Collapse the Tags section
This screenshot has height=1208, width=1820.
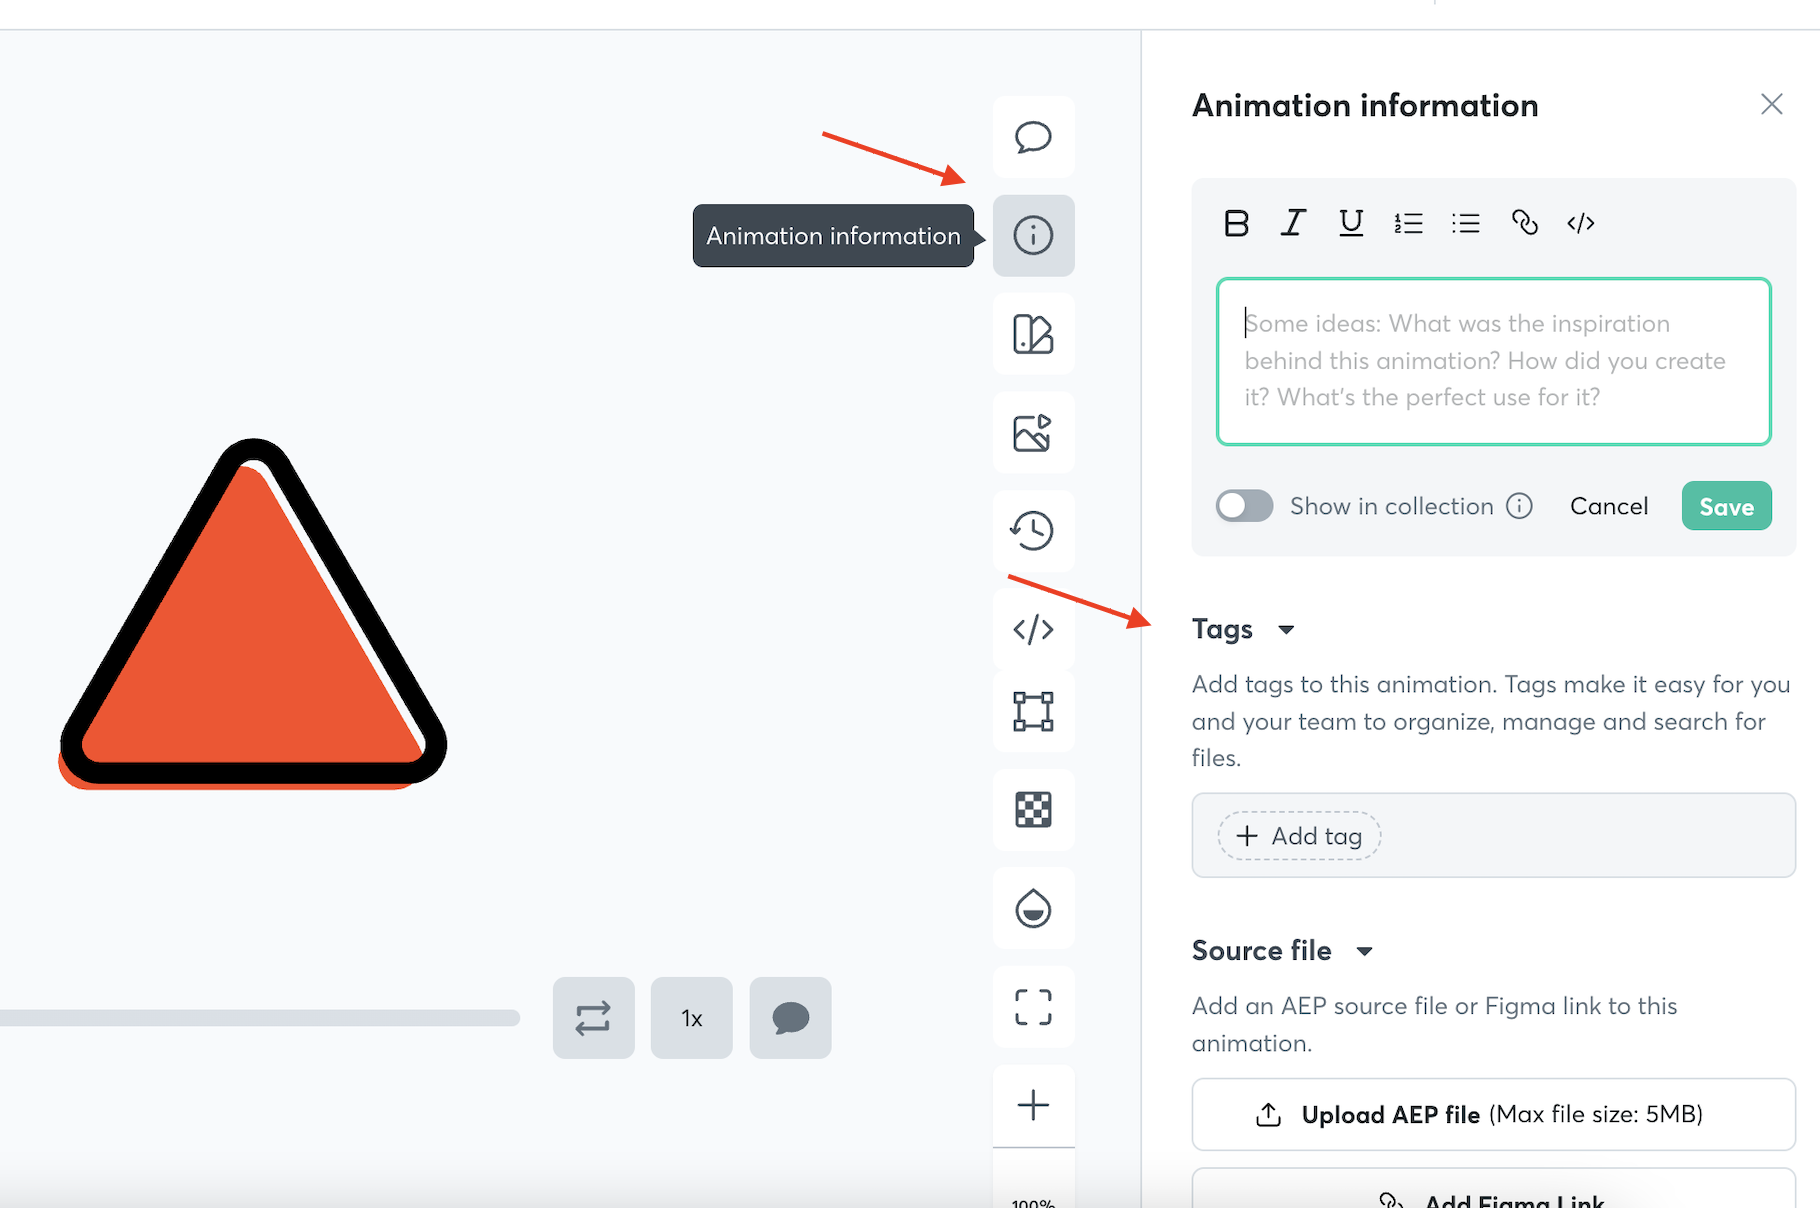coord(1286,630)
